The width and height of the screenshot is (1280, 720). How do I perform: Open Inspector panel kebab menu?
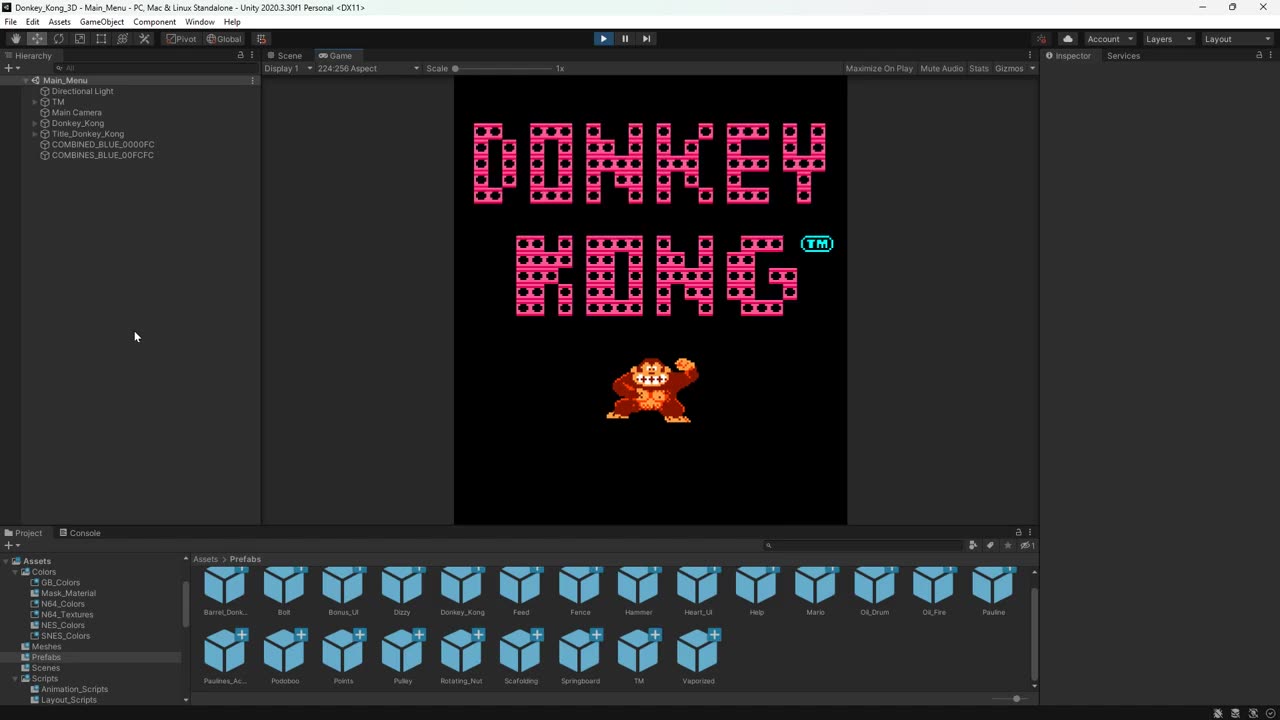[1270, 56]
